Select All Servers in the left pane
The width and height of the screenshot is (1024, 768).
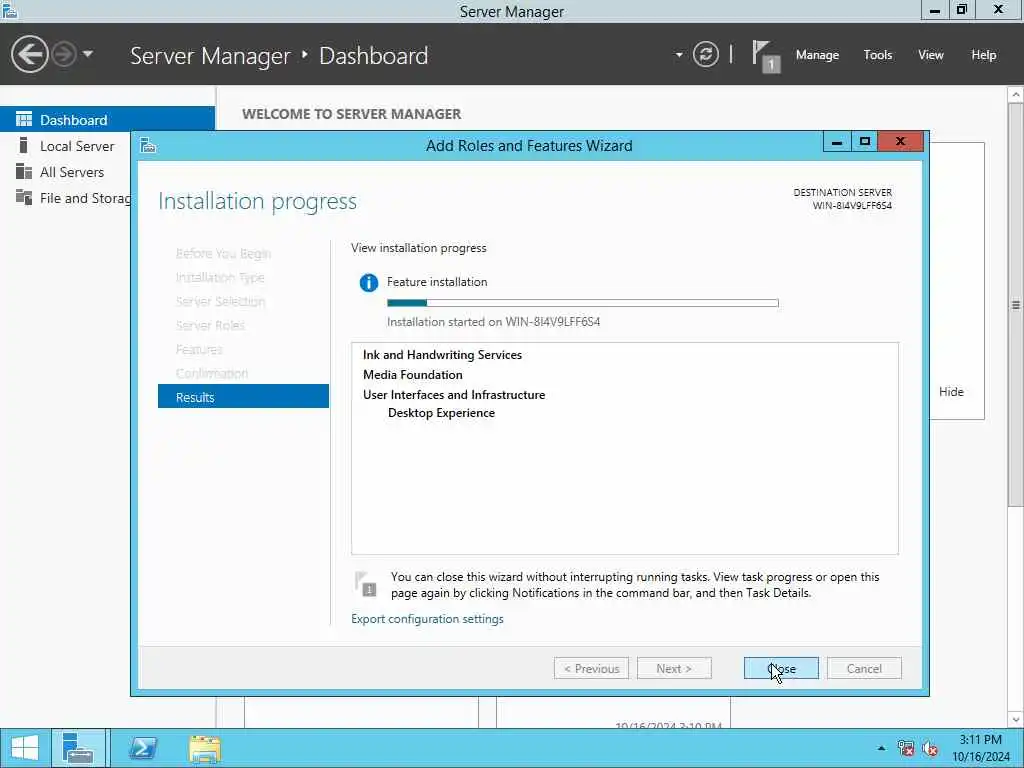(72, 172)
